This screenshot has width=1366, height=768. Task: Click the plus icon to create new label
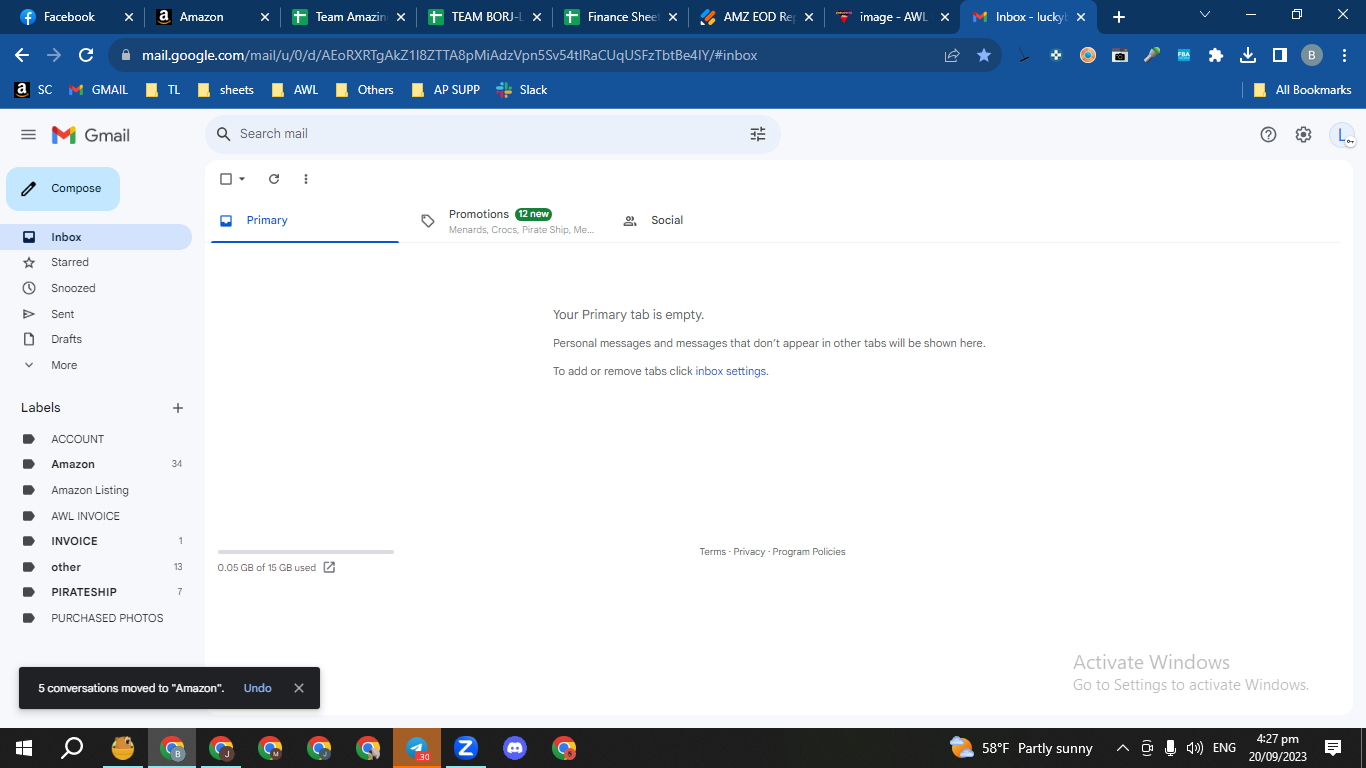tap(178, 408)
